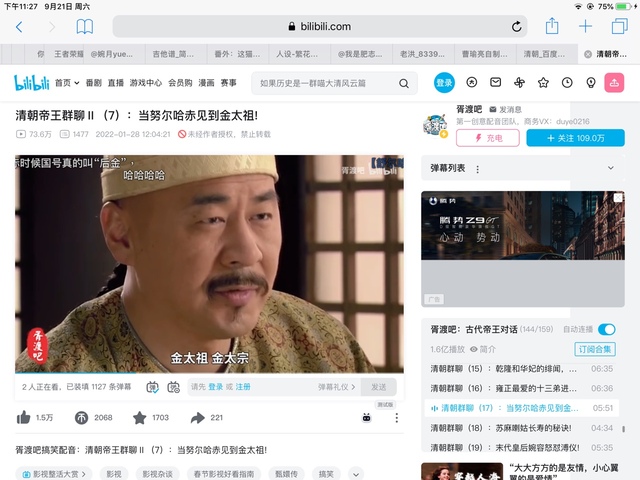This screenshot has width=640, height=480.
Task: Give coins to the video
Action: click(x=82, y=418)
